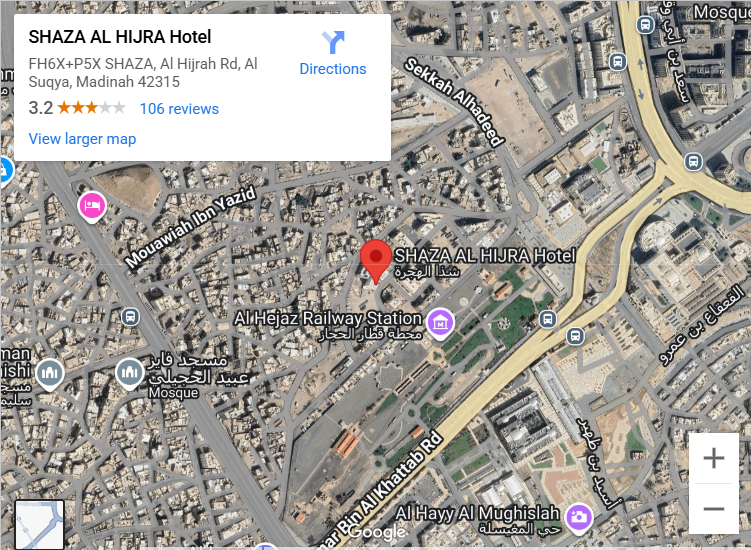The width and height of the screenshot is (751, 550).
Task: Zoom out with the minus button
Action: [x=714, y=508]
